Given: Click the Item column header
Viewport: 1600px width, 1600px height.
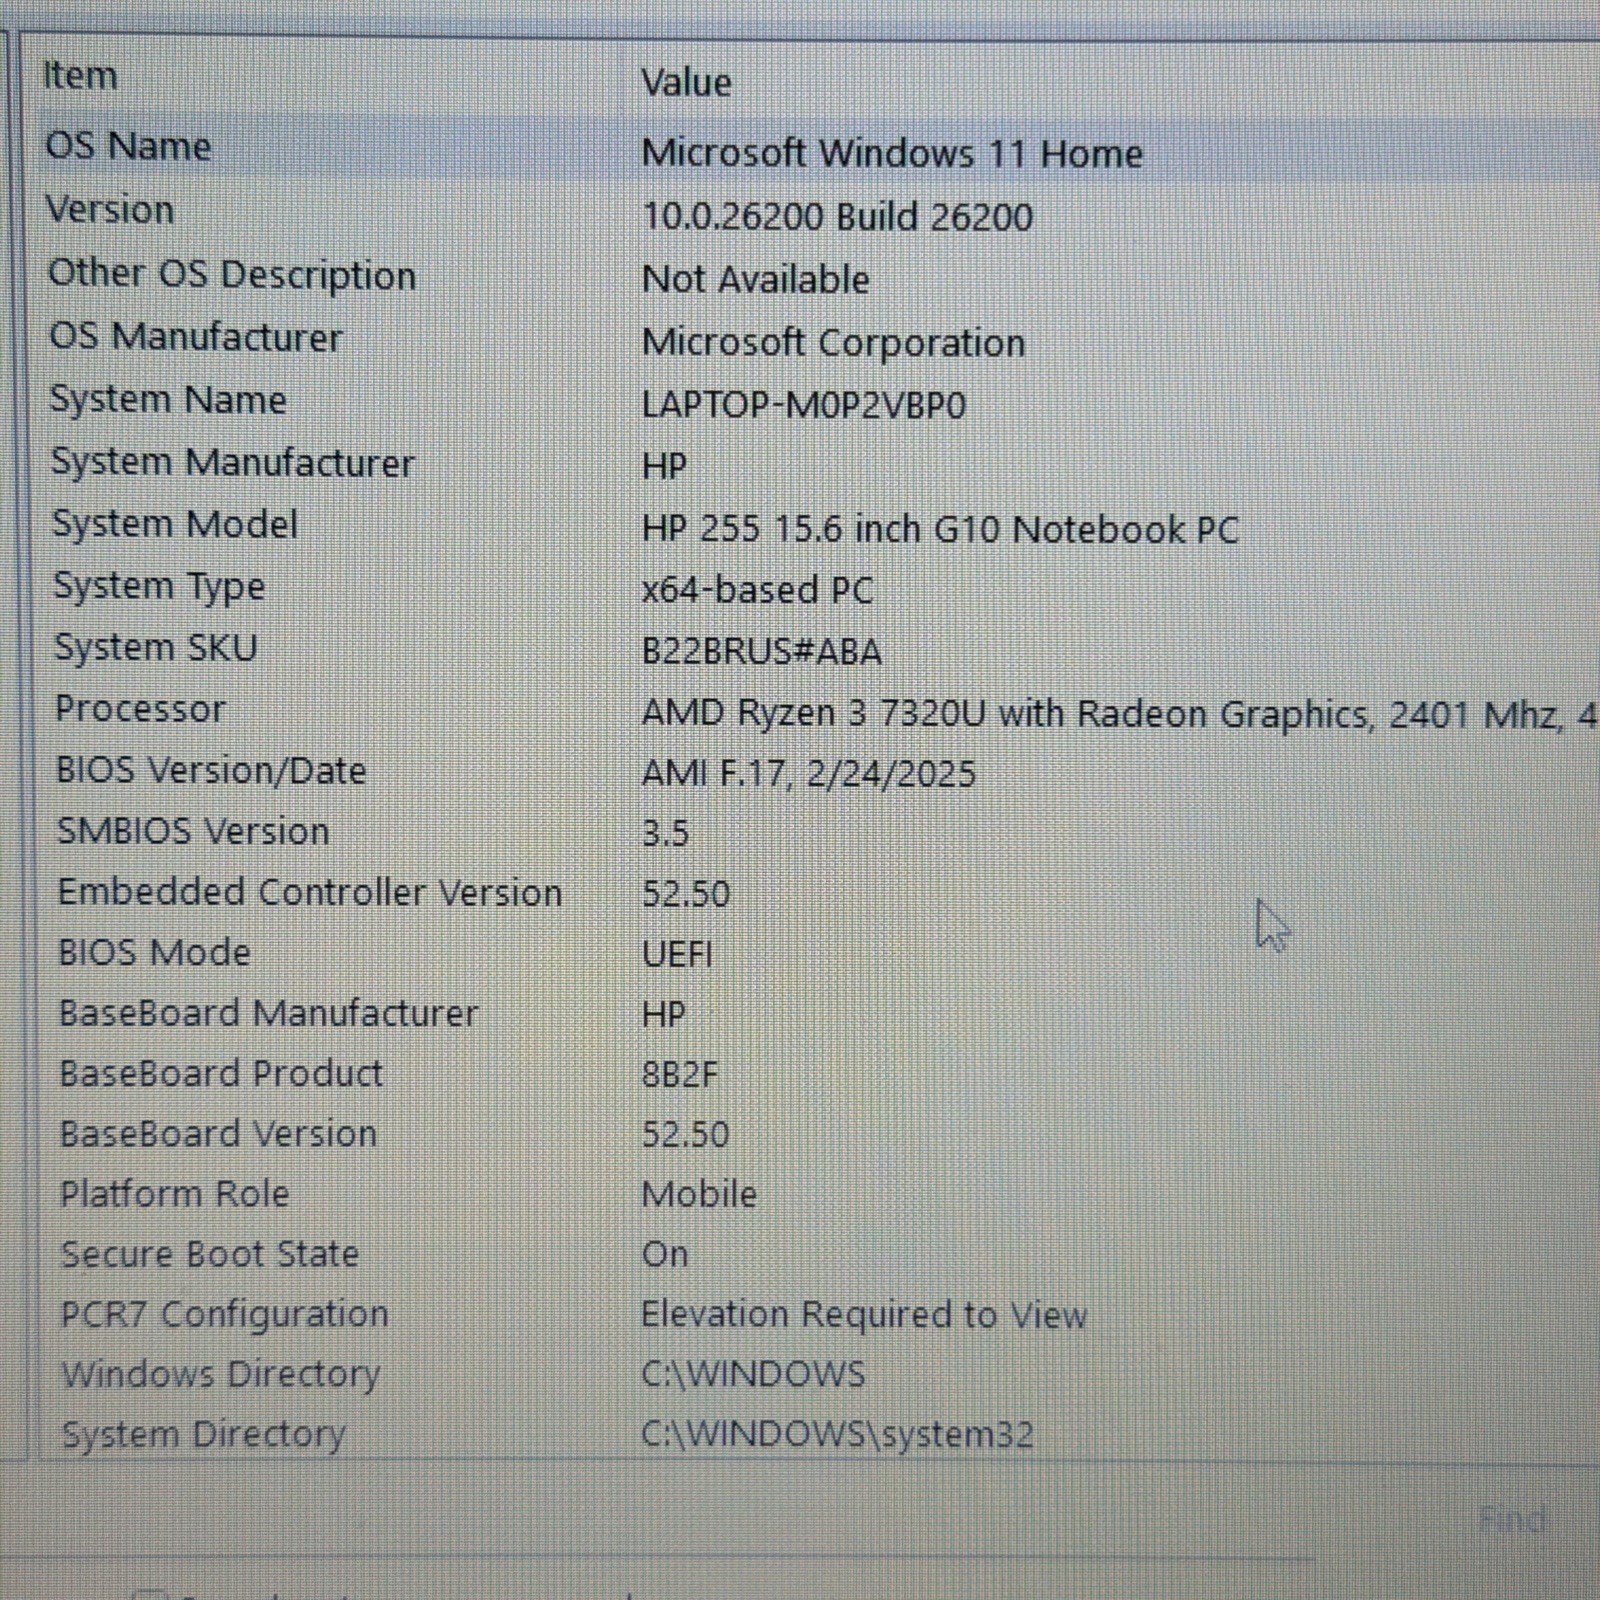Looking at the screenshot, I should pyautogui.click(x=80, y=76).
